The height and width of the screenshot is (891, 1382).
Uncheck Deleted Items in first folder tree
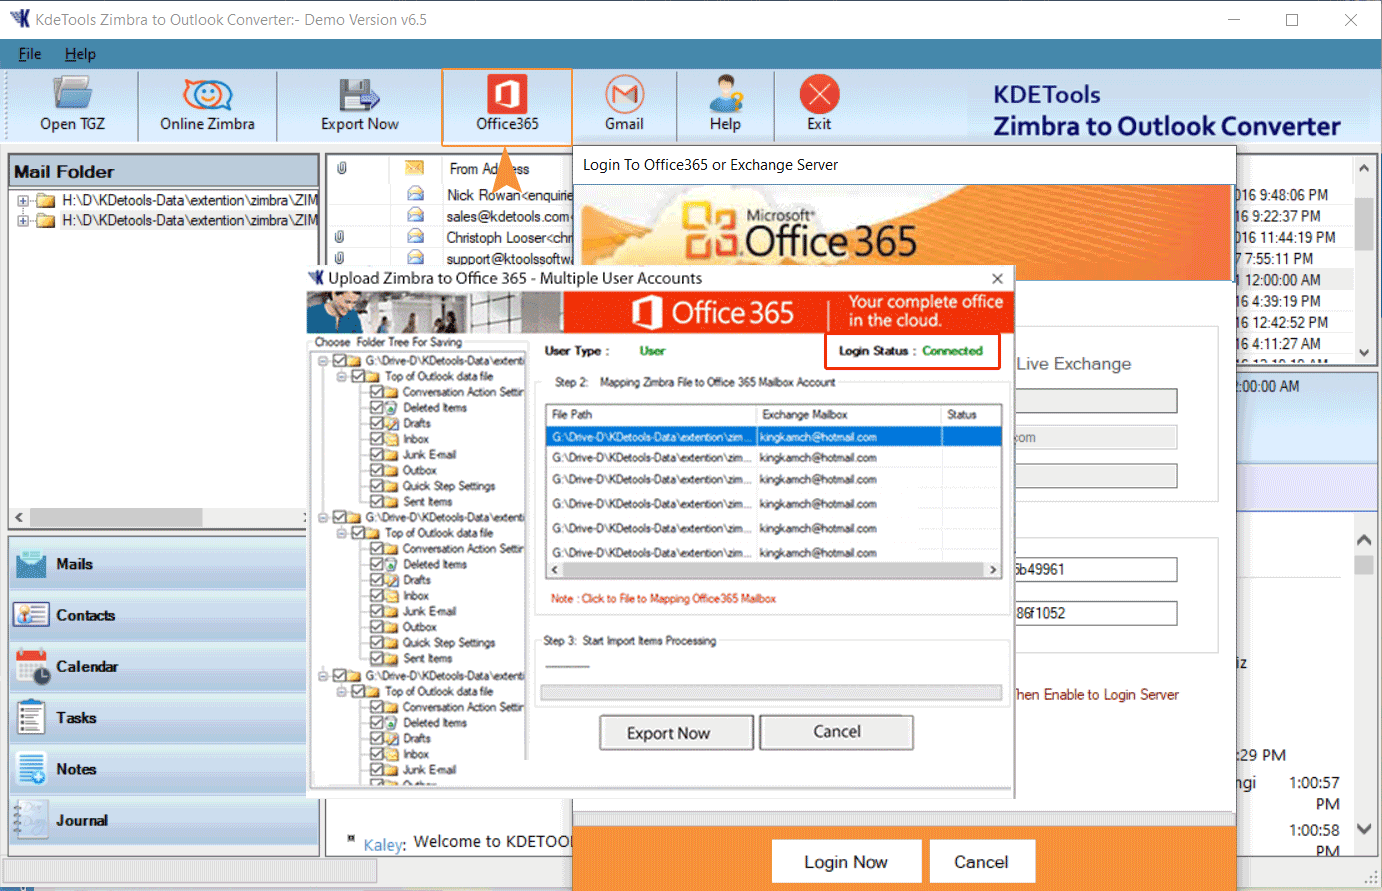tap(377, 407)
